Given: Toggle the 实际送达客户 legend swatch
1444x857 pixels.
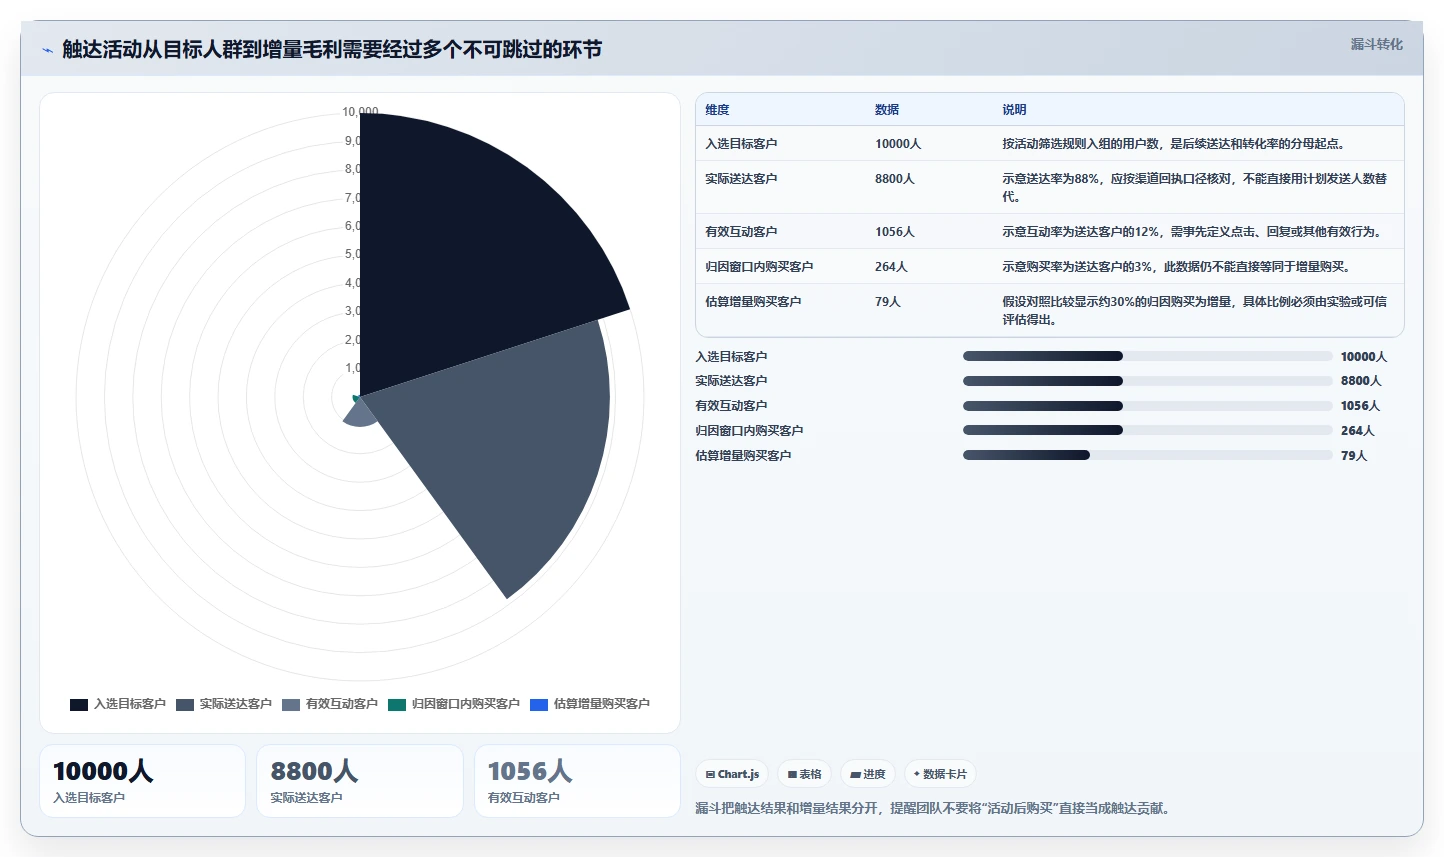Looking at the screenshot, I should [x=185, y=704].
